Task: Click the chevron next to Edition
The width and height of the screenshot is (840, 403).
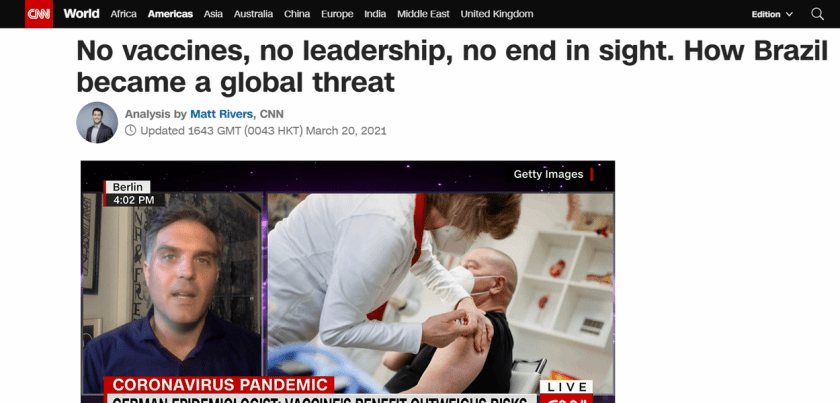Action: point(789,14)
